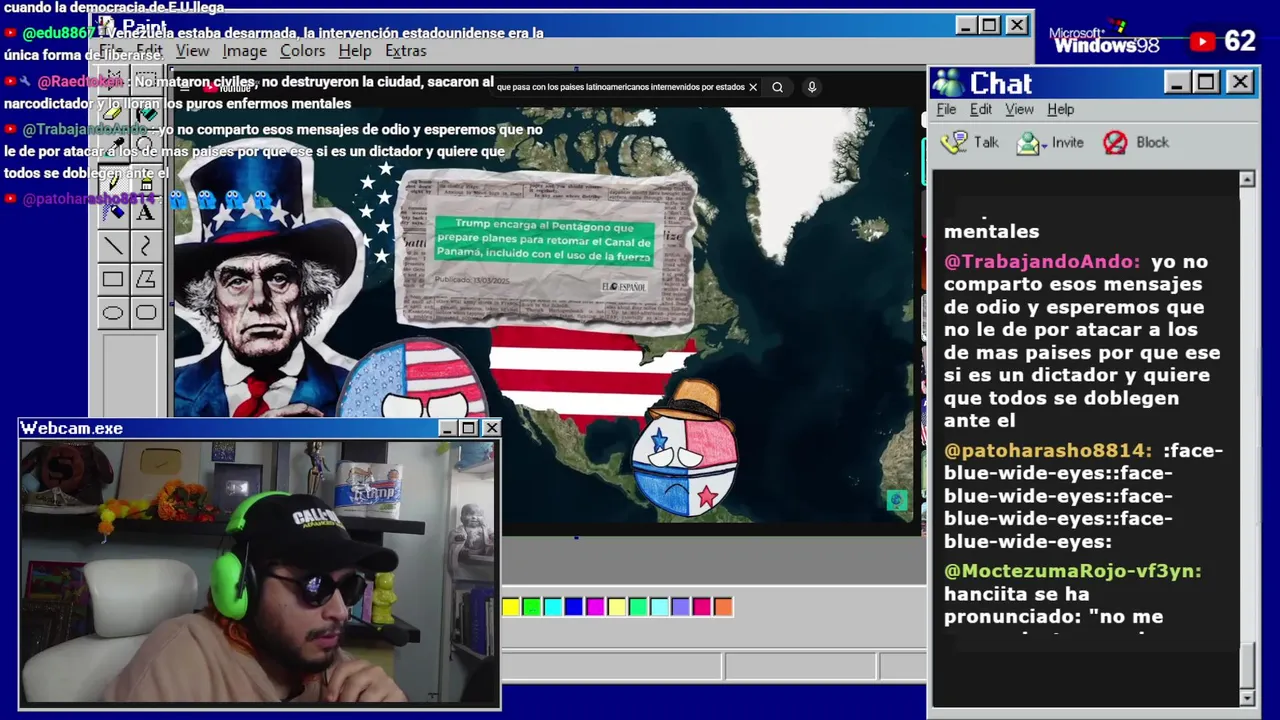This screenshot has width=1280, height=720.
Task: Open the Edit menu in Chat window
Action: [981, 110]
